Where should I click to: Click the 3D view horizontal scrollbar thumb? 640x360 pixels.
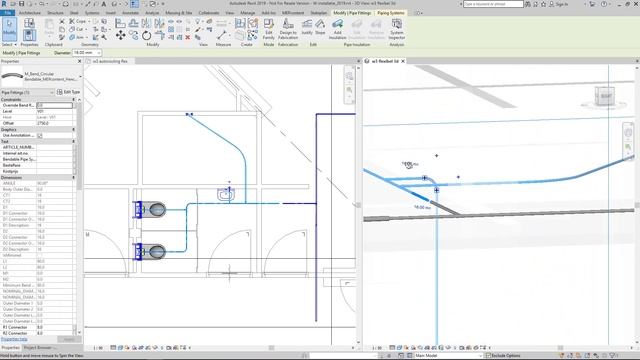click(x=560, y=348)
